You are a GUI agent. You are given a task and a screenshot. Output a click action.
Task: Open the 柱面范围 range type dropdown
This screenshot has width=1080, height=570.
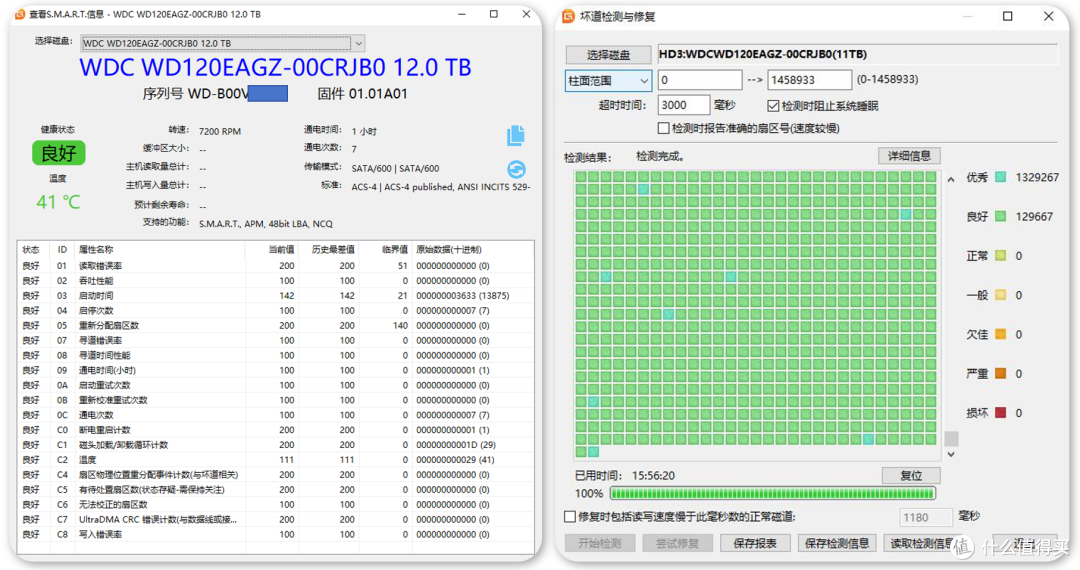tap(608, 81)
